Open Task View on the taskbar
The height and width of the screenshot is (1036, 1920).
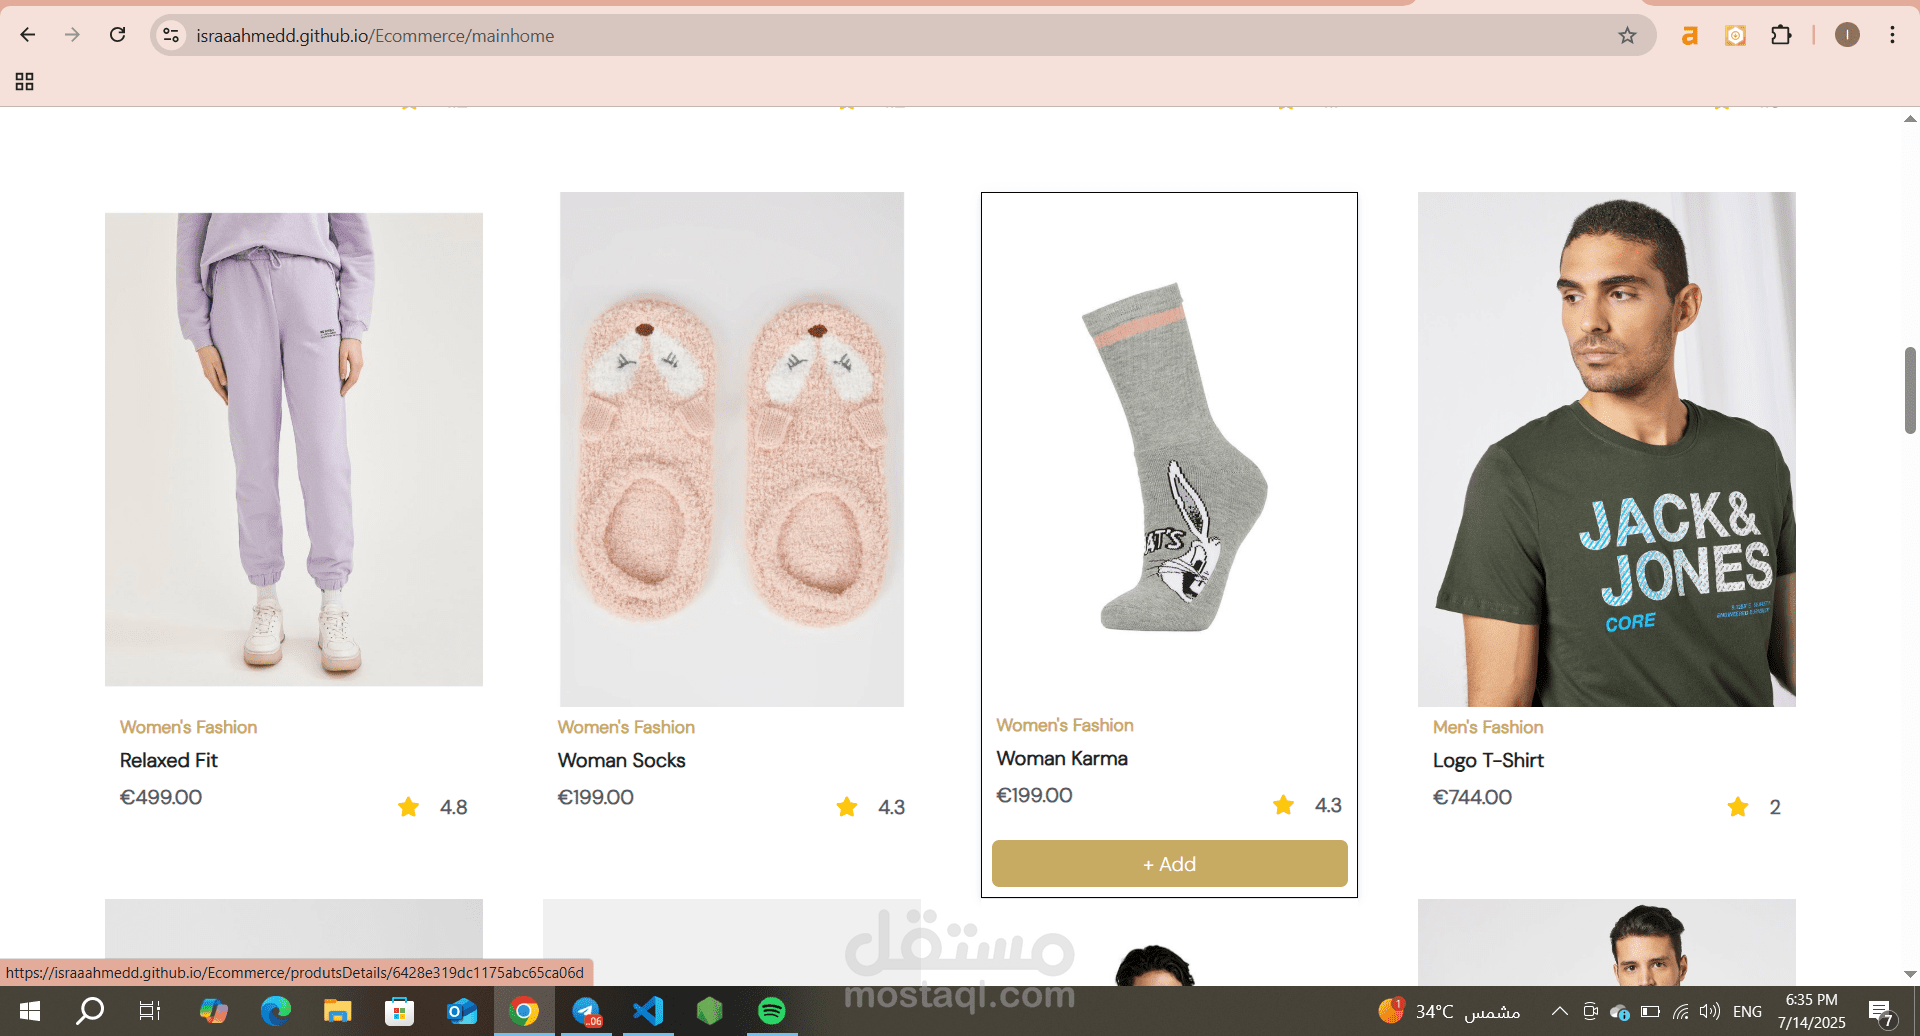[x=150, y=1011]
